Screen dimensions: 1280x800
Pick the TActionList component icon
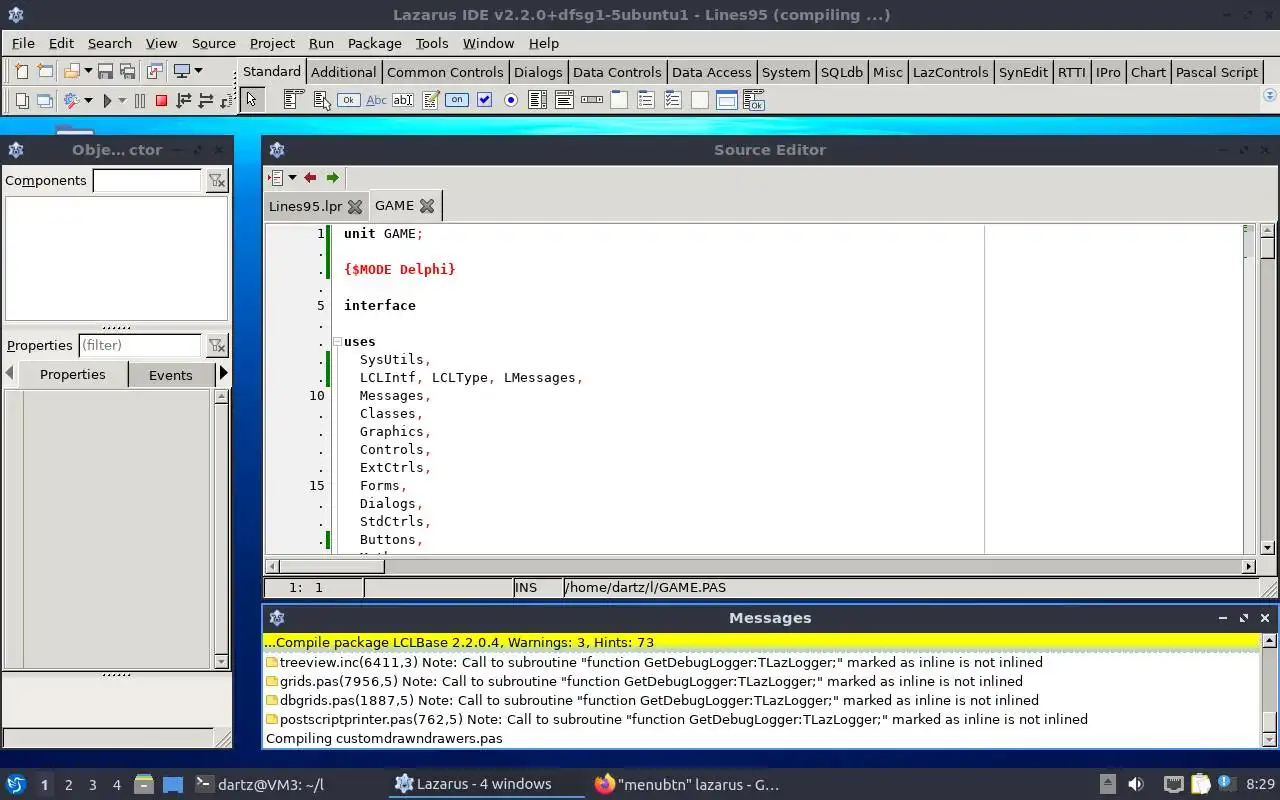[x=754, y=100]
